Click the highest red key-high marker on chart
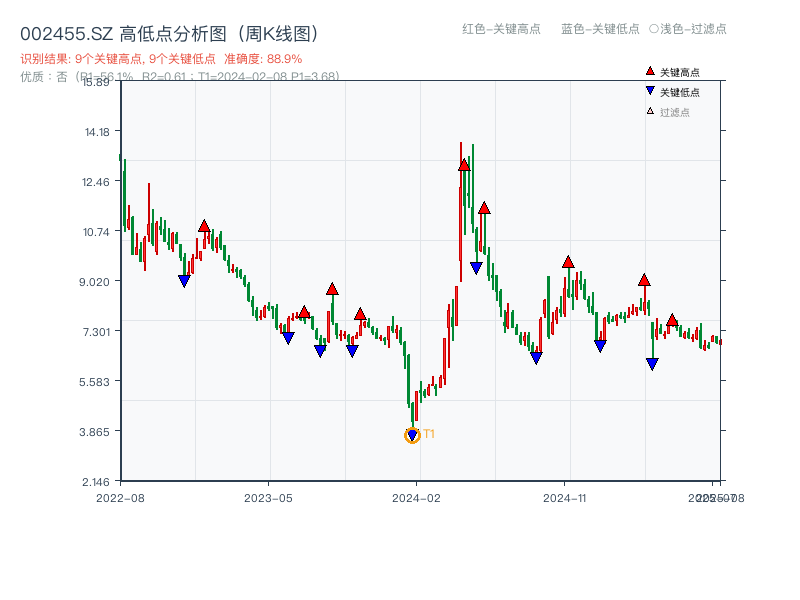Image resolution: width=800 pixels, height=600 pixels. 464,165
